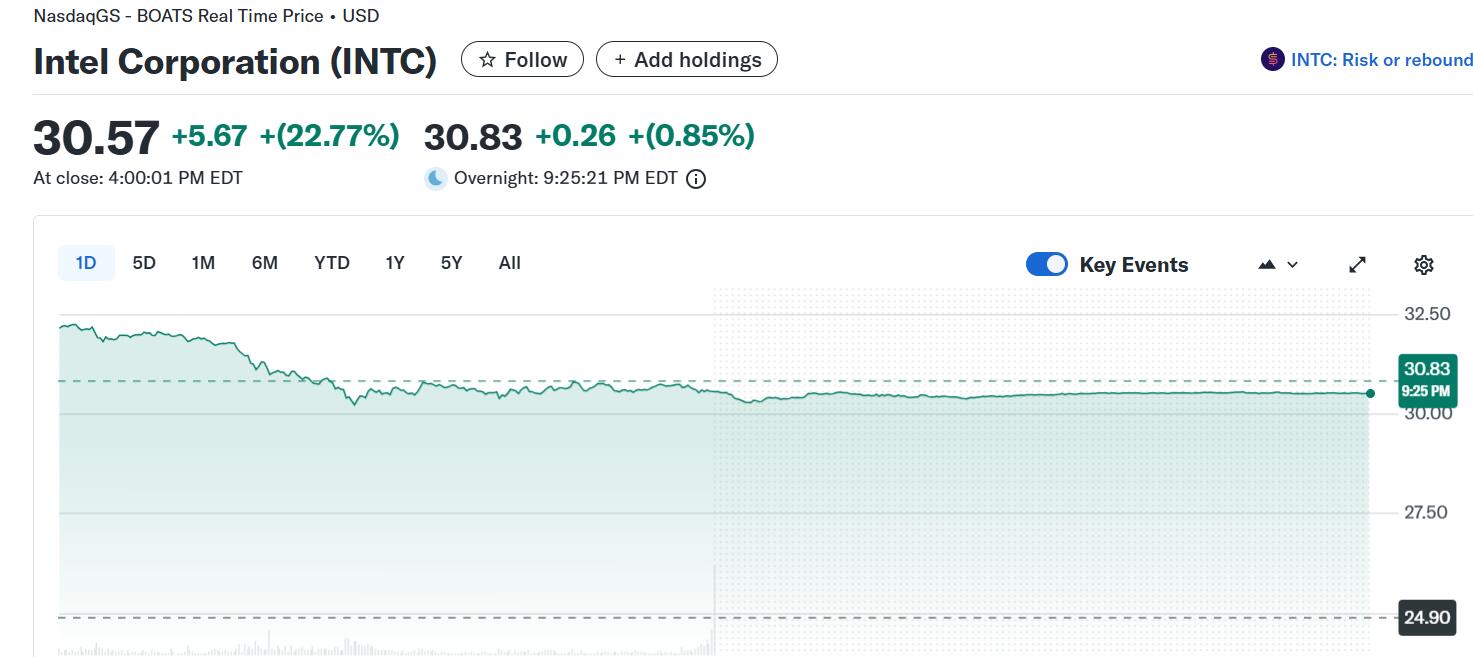Open chart settings gear icon
The image size is (1473, 657).
[1424, 265]
